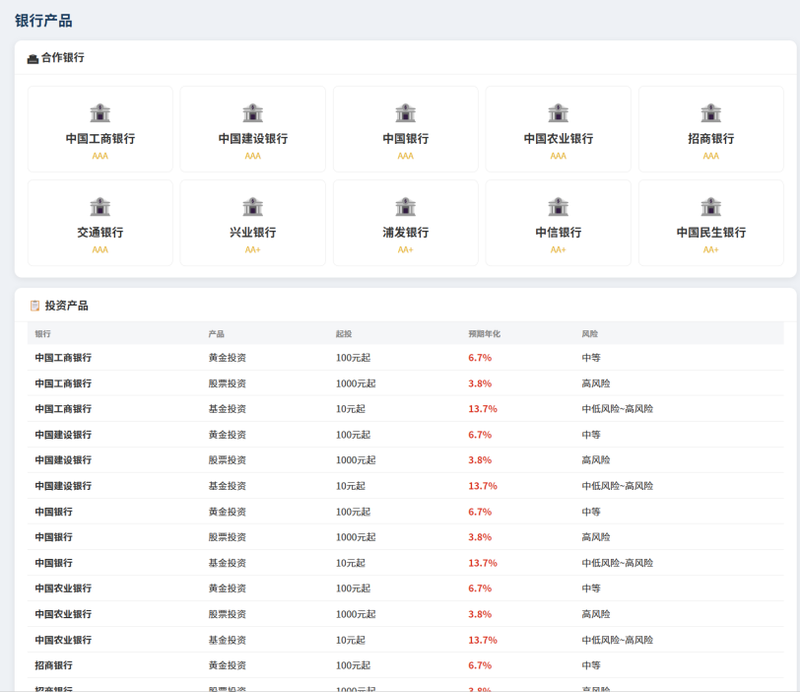The width and height of the screenshot is (800, 692).
Task: Select the 兴业银行 card name
Action: click(x=253, y=232)
